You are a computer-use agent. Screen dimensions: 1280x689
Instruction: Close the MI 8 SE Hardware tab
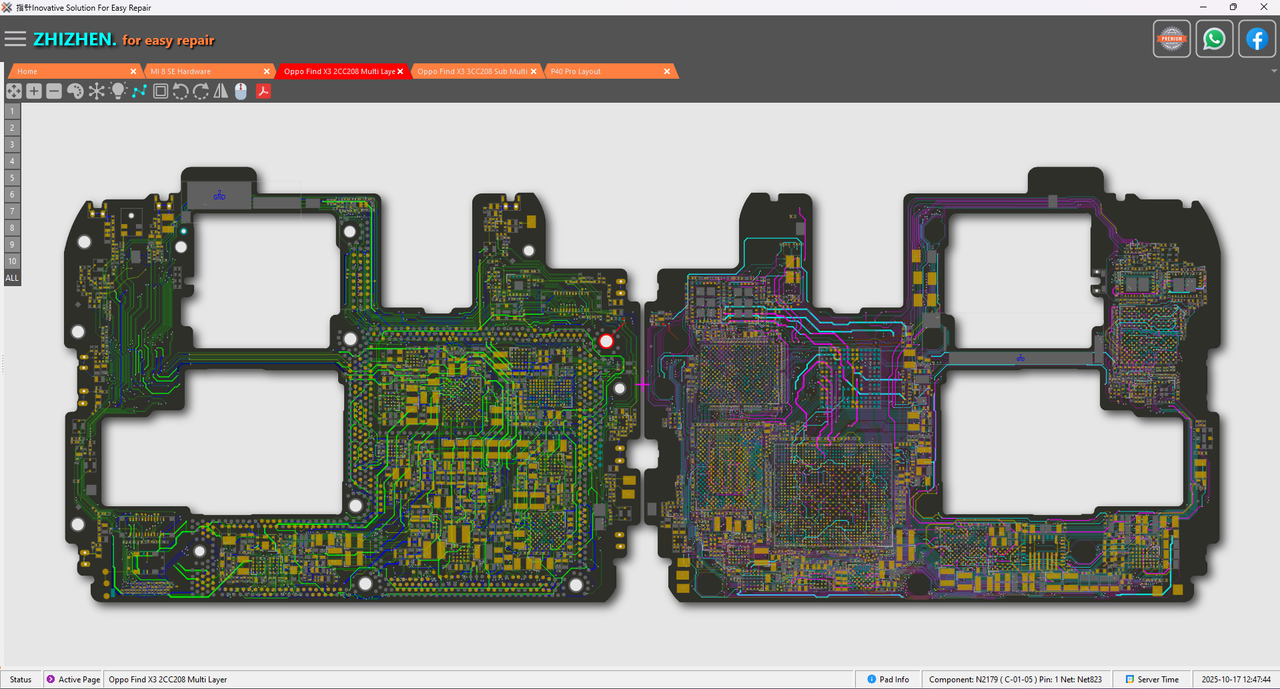coord(267,71)
